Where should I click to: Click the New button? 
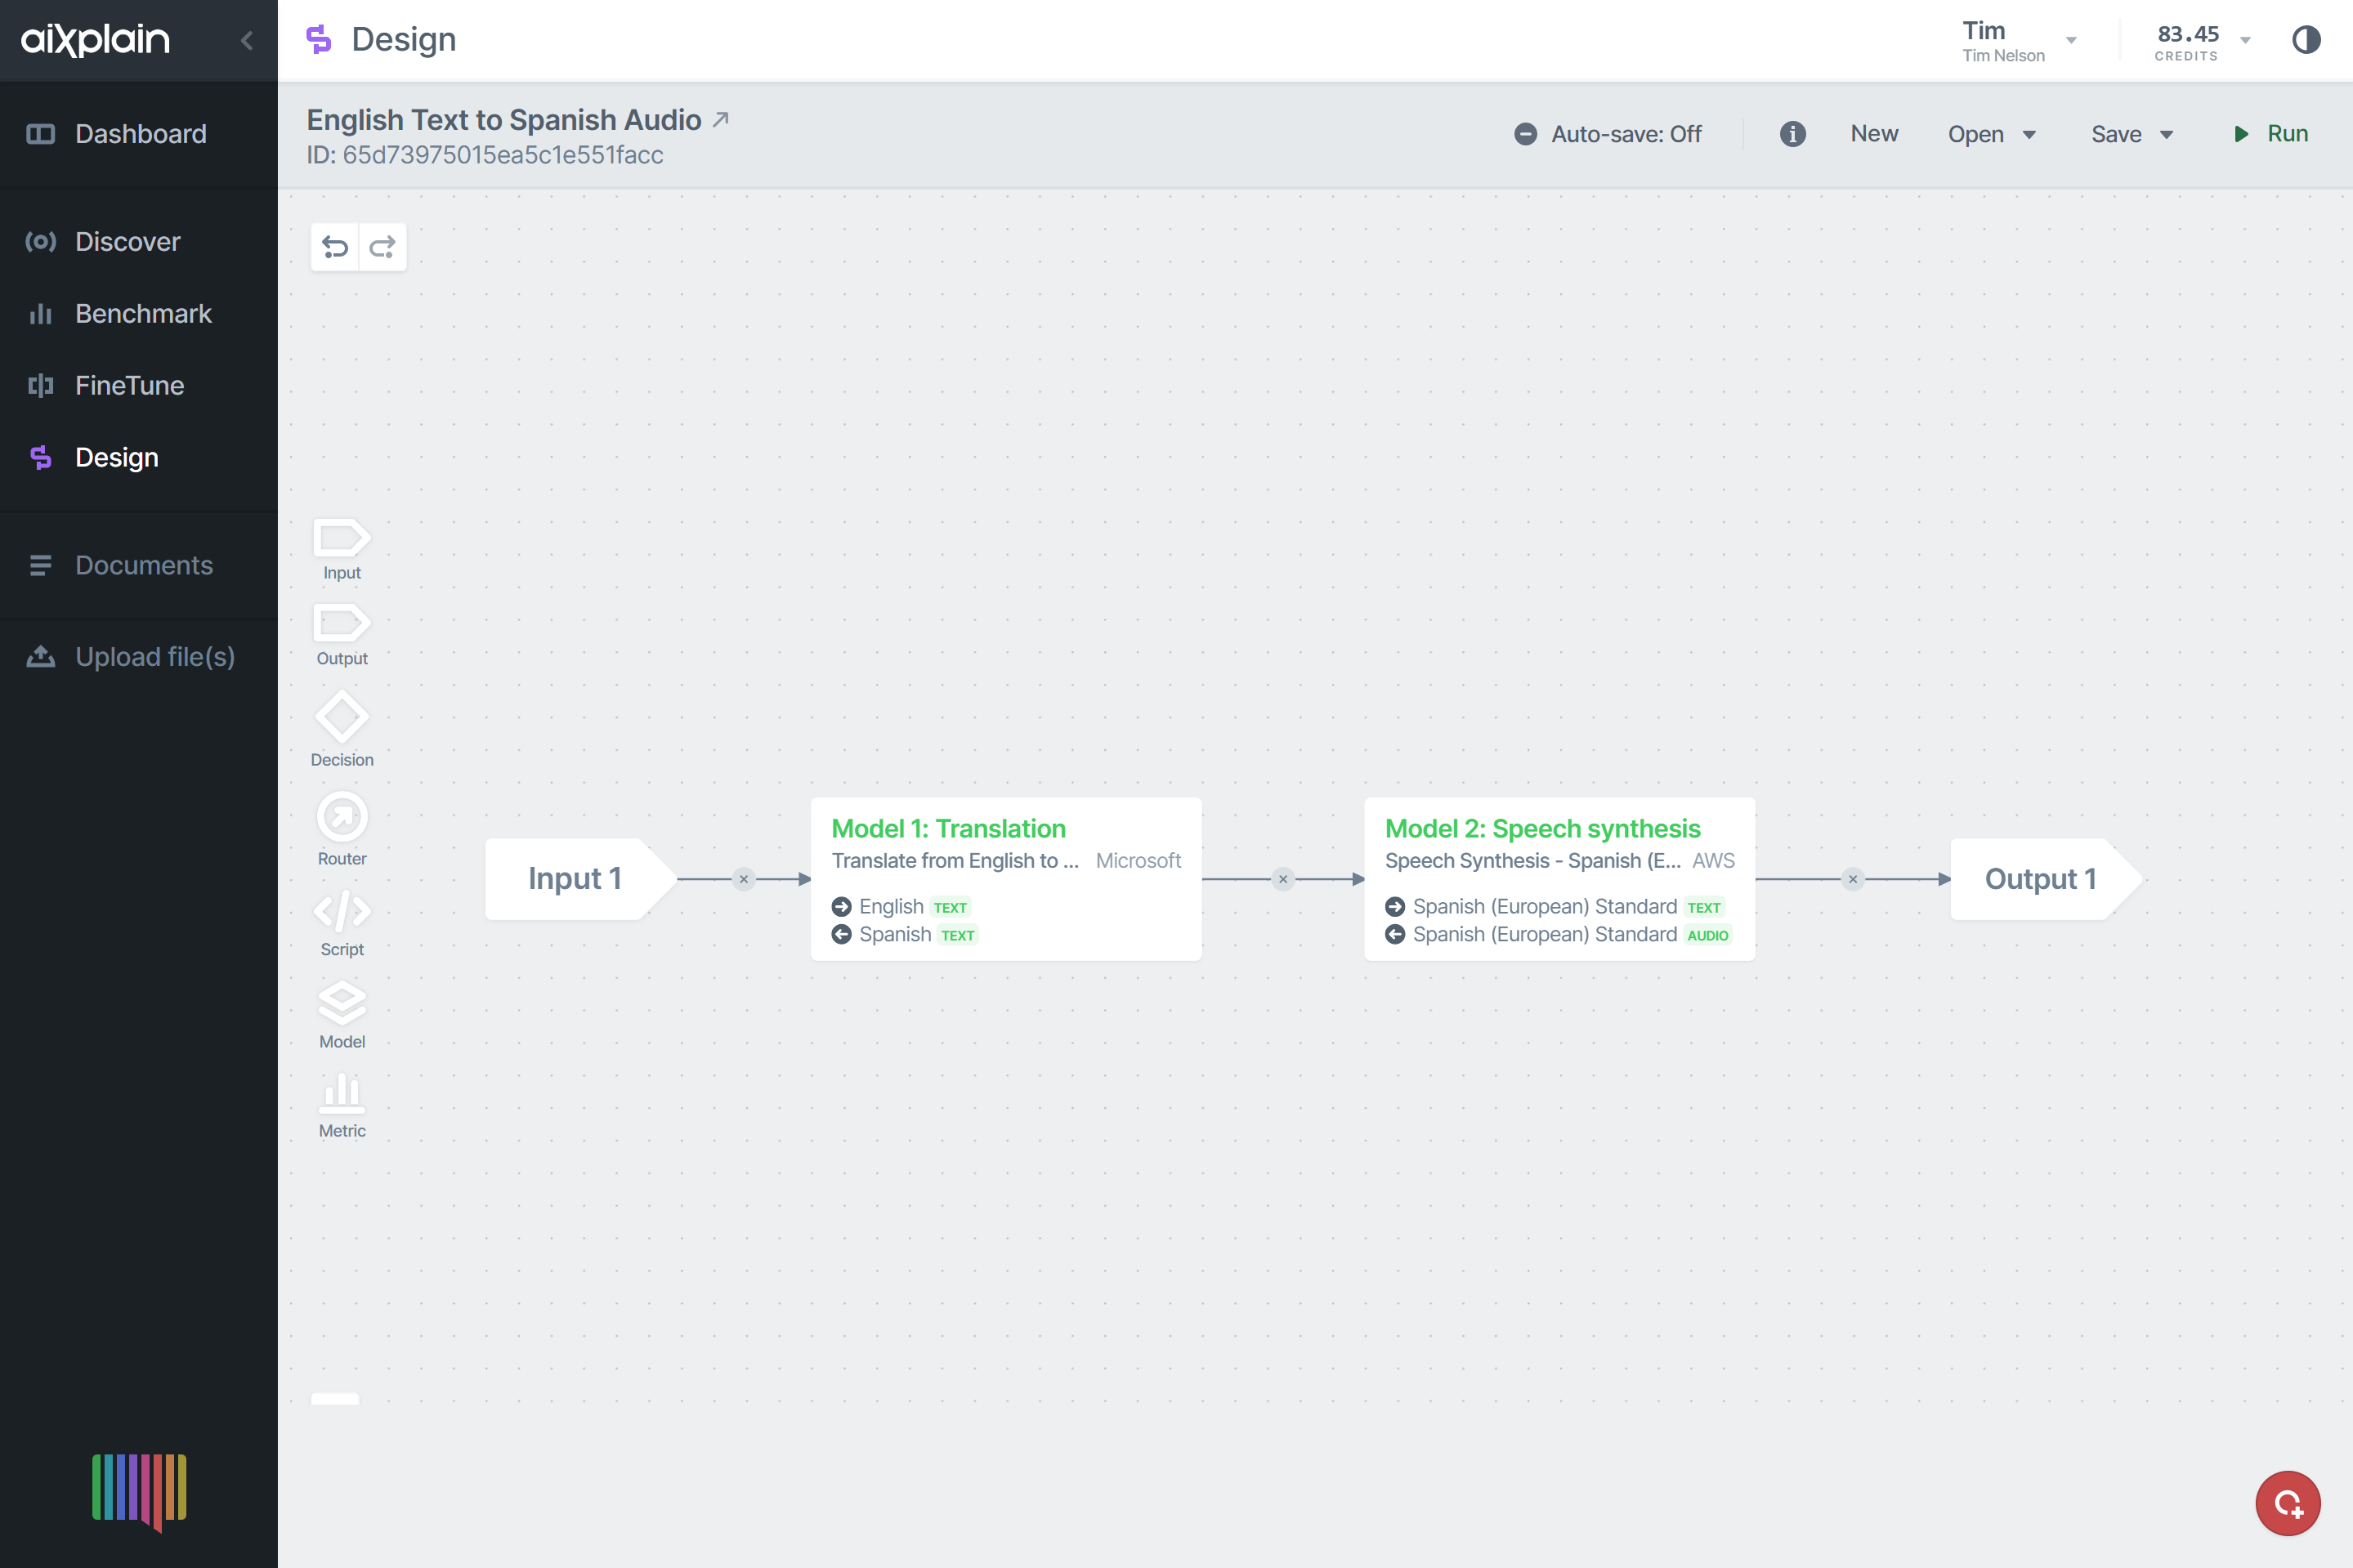[x=1873, y=134]
